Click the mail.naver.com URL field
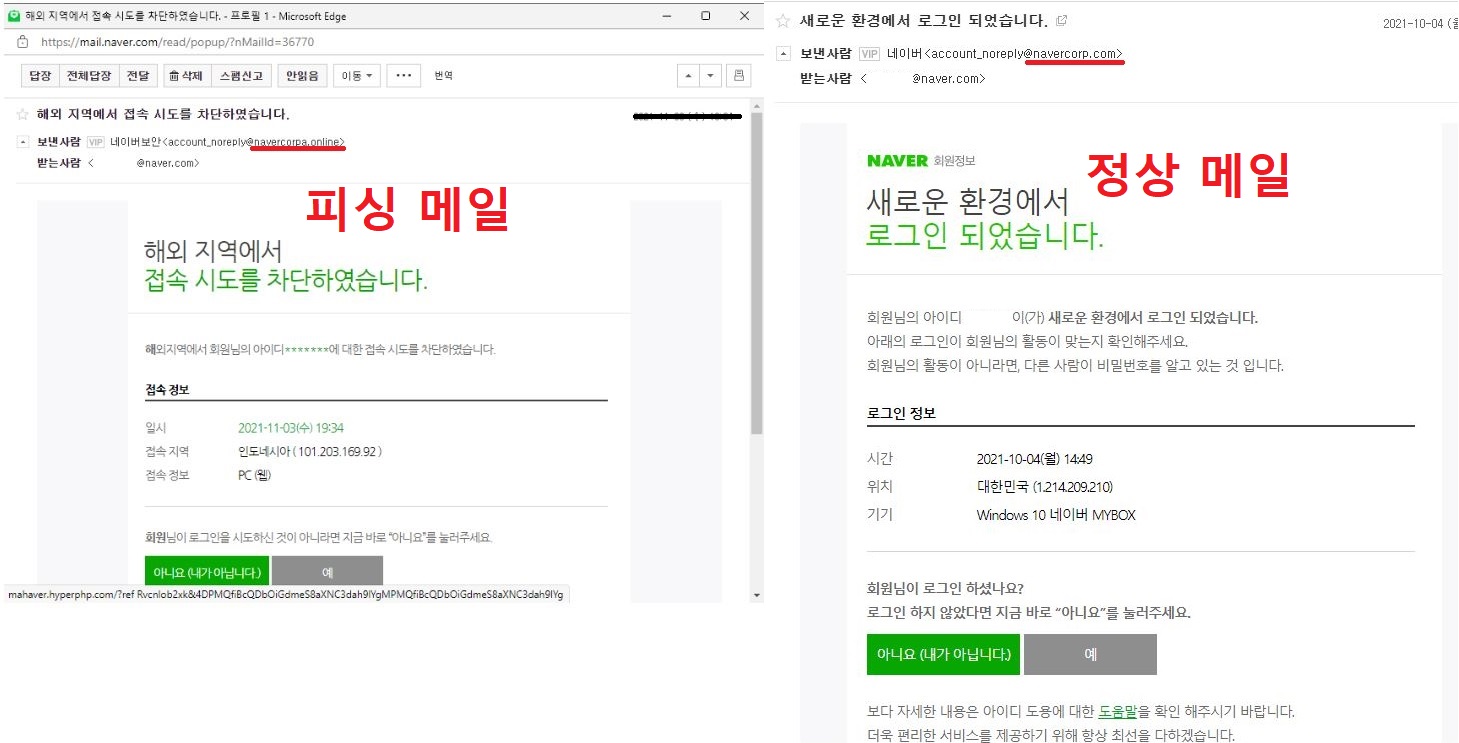 (x=177, y=42)
